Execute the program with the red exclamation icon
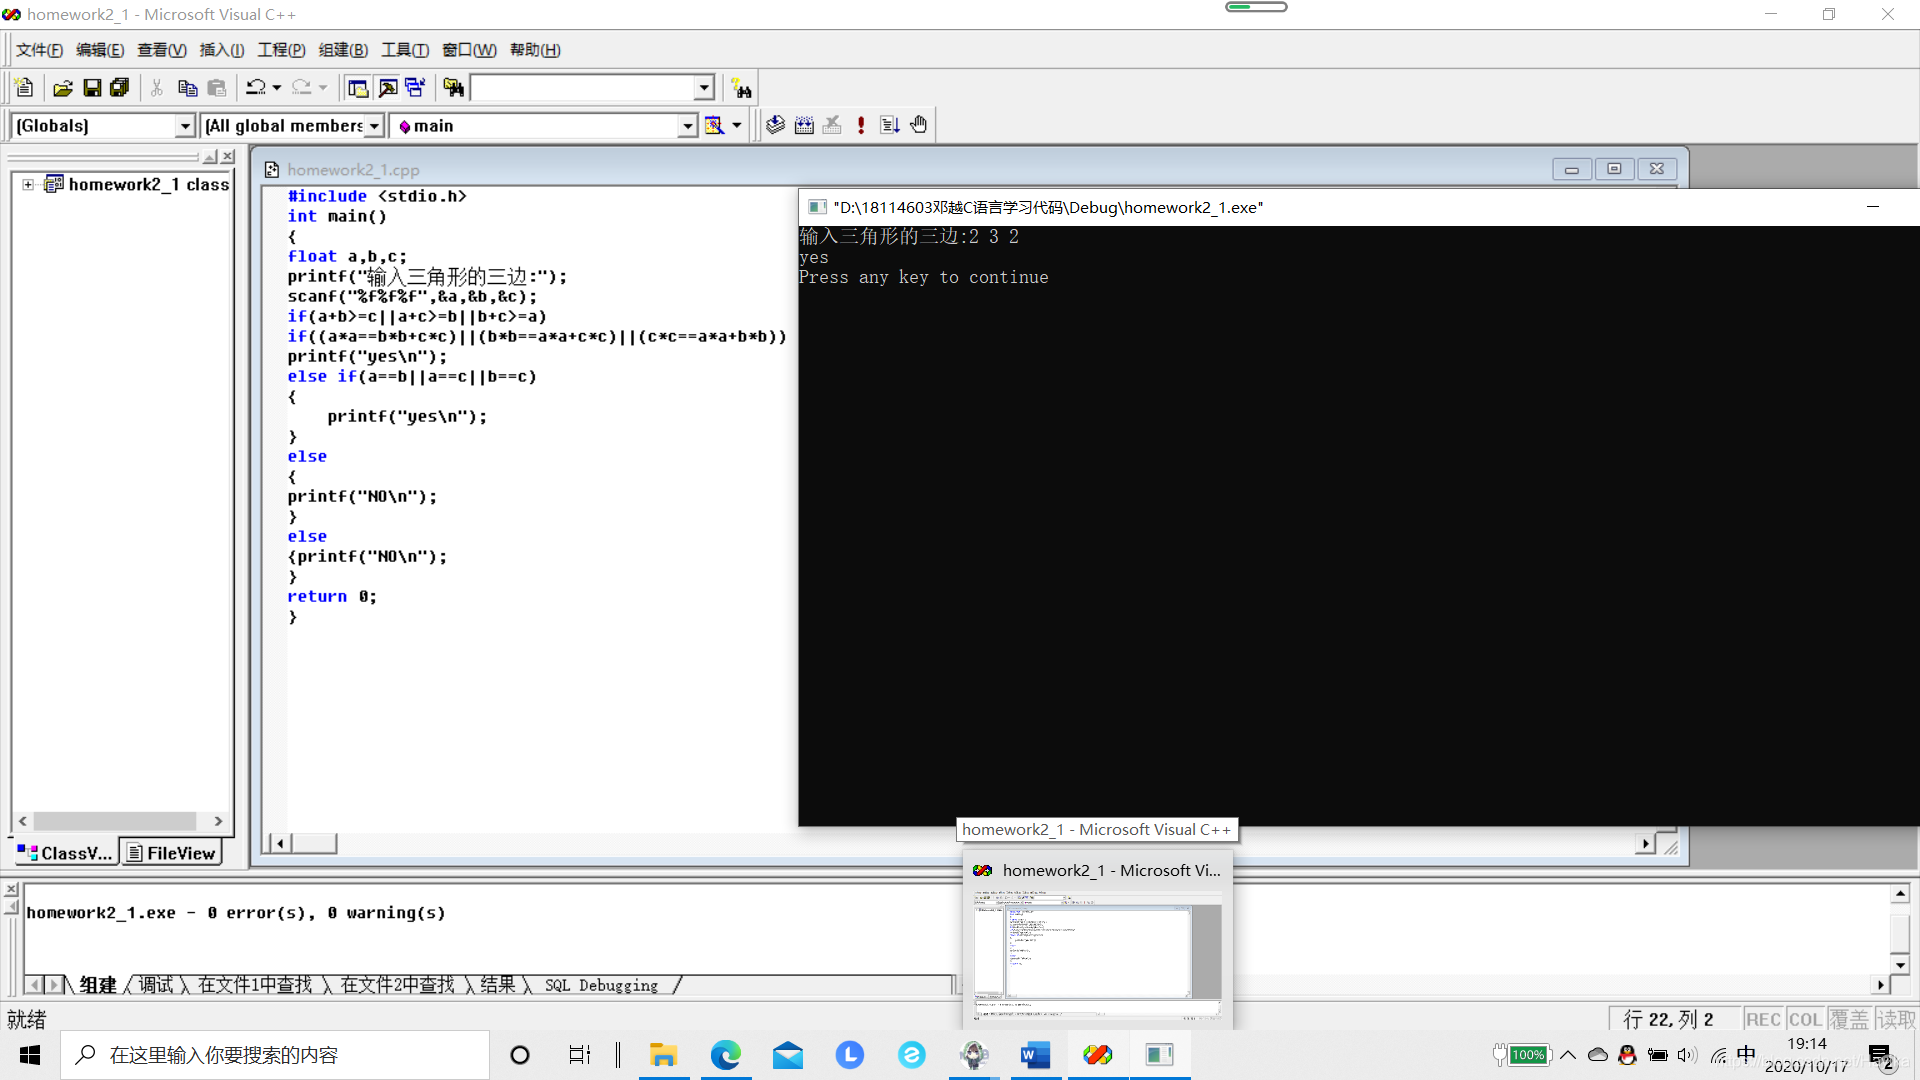 pos(861,125)
